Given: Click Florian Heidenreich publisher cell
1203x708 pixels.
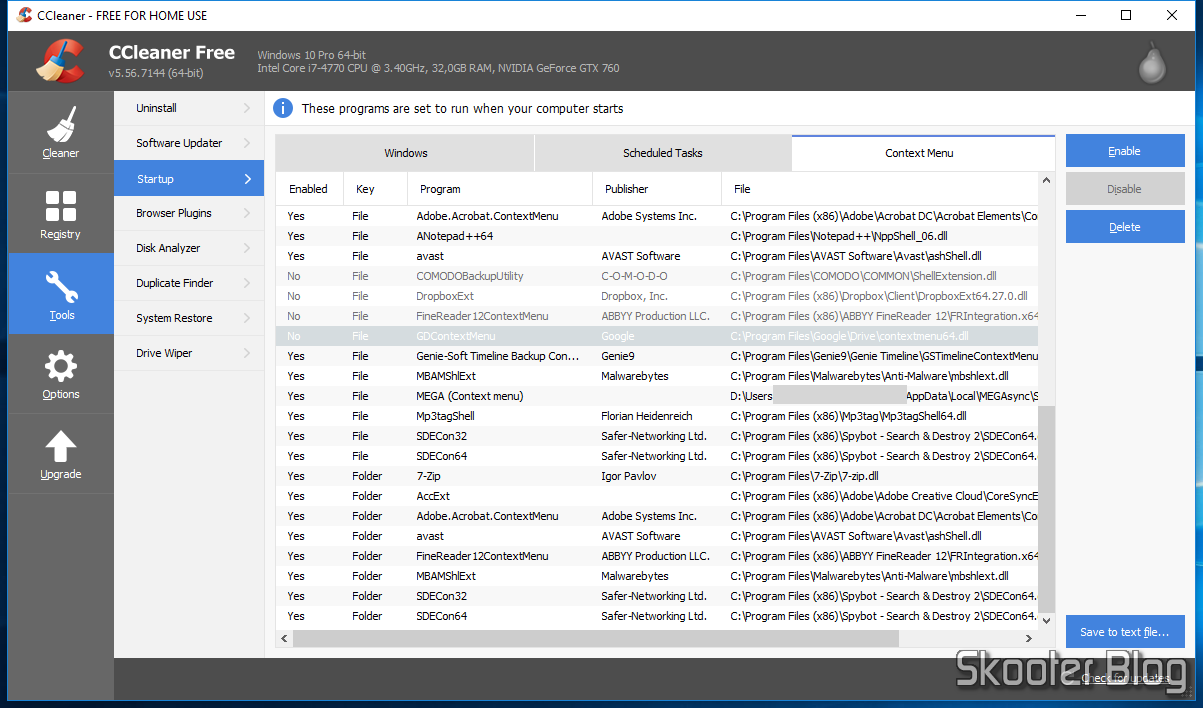Looking at the screenshot, I should tap(647, 416).
